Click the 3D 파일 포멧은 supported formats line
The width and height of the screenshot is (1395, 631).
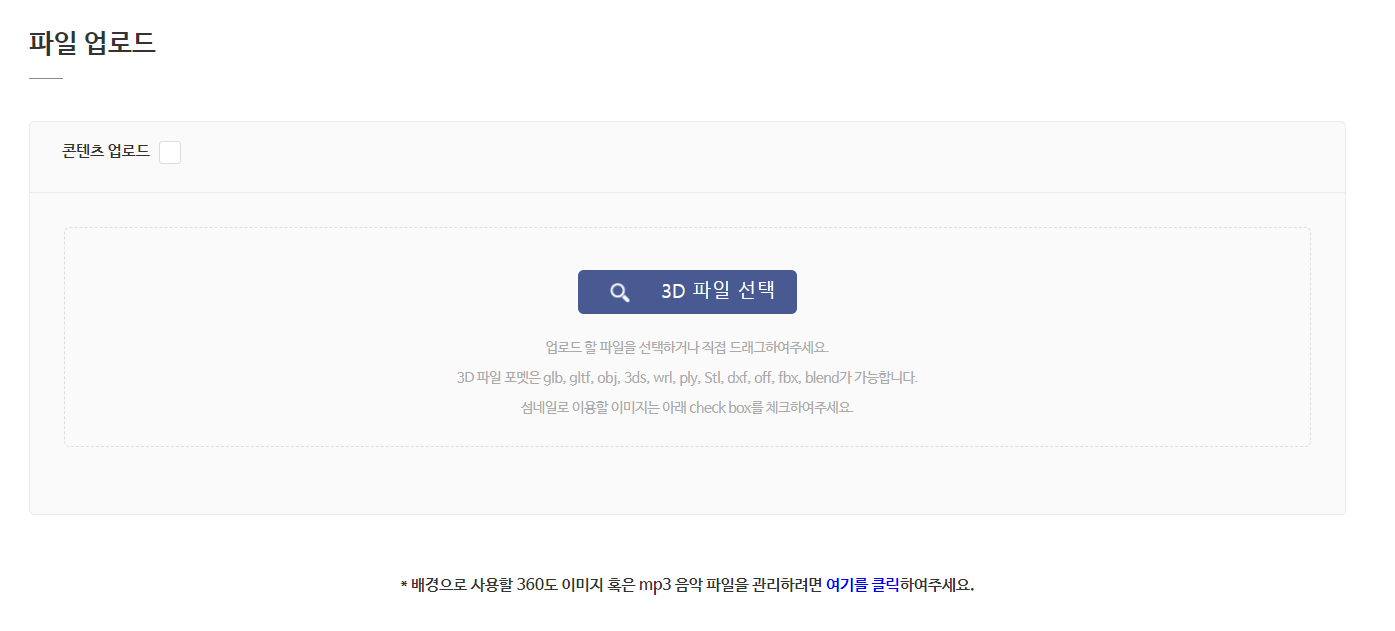[687, 378]
